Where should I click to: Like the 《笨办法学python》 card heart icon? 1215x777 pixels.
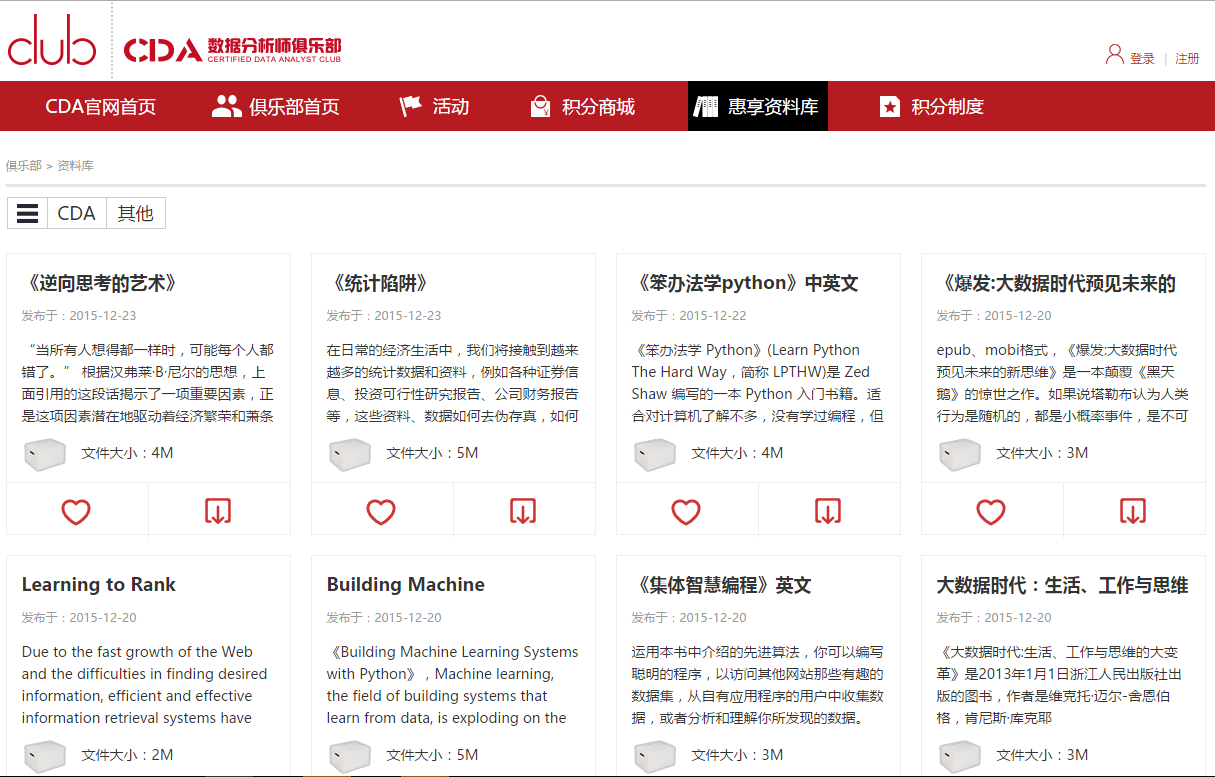click(x=686, y=512)
